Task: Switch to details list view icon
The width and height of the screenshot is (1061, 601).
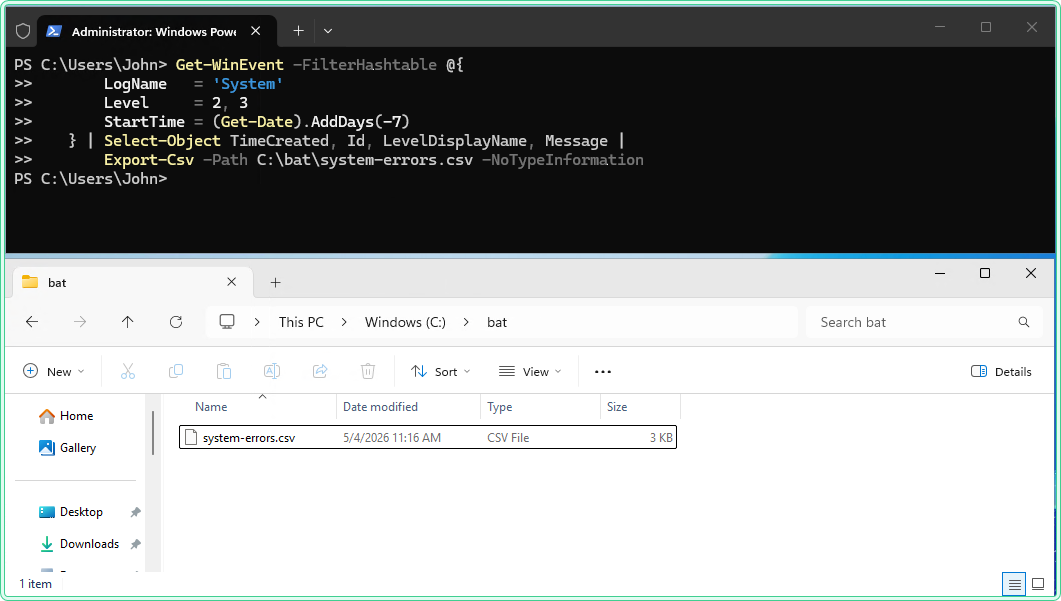Action: (x=1014, y=584)
